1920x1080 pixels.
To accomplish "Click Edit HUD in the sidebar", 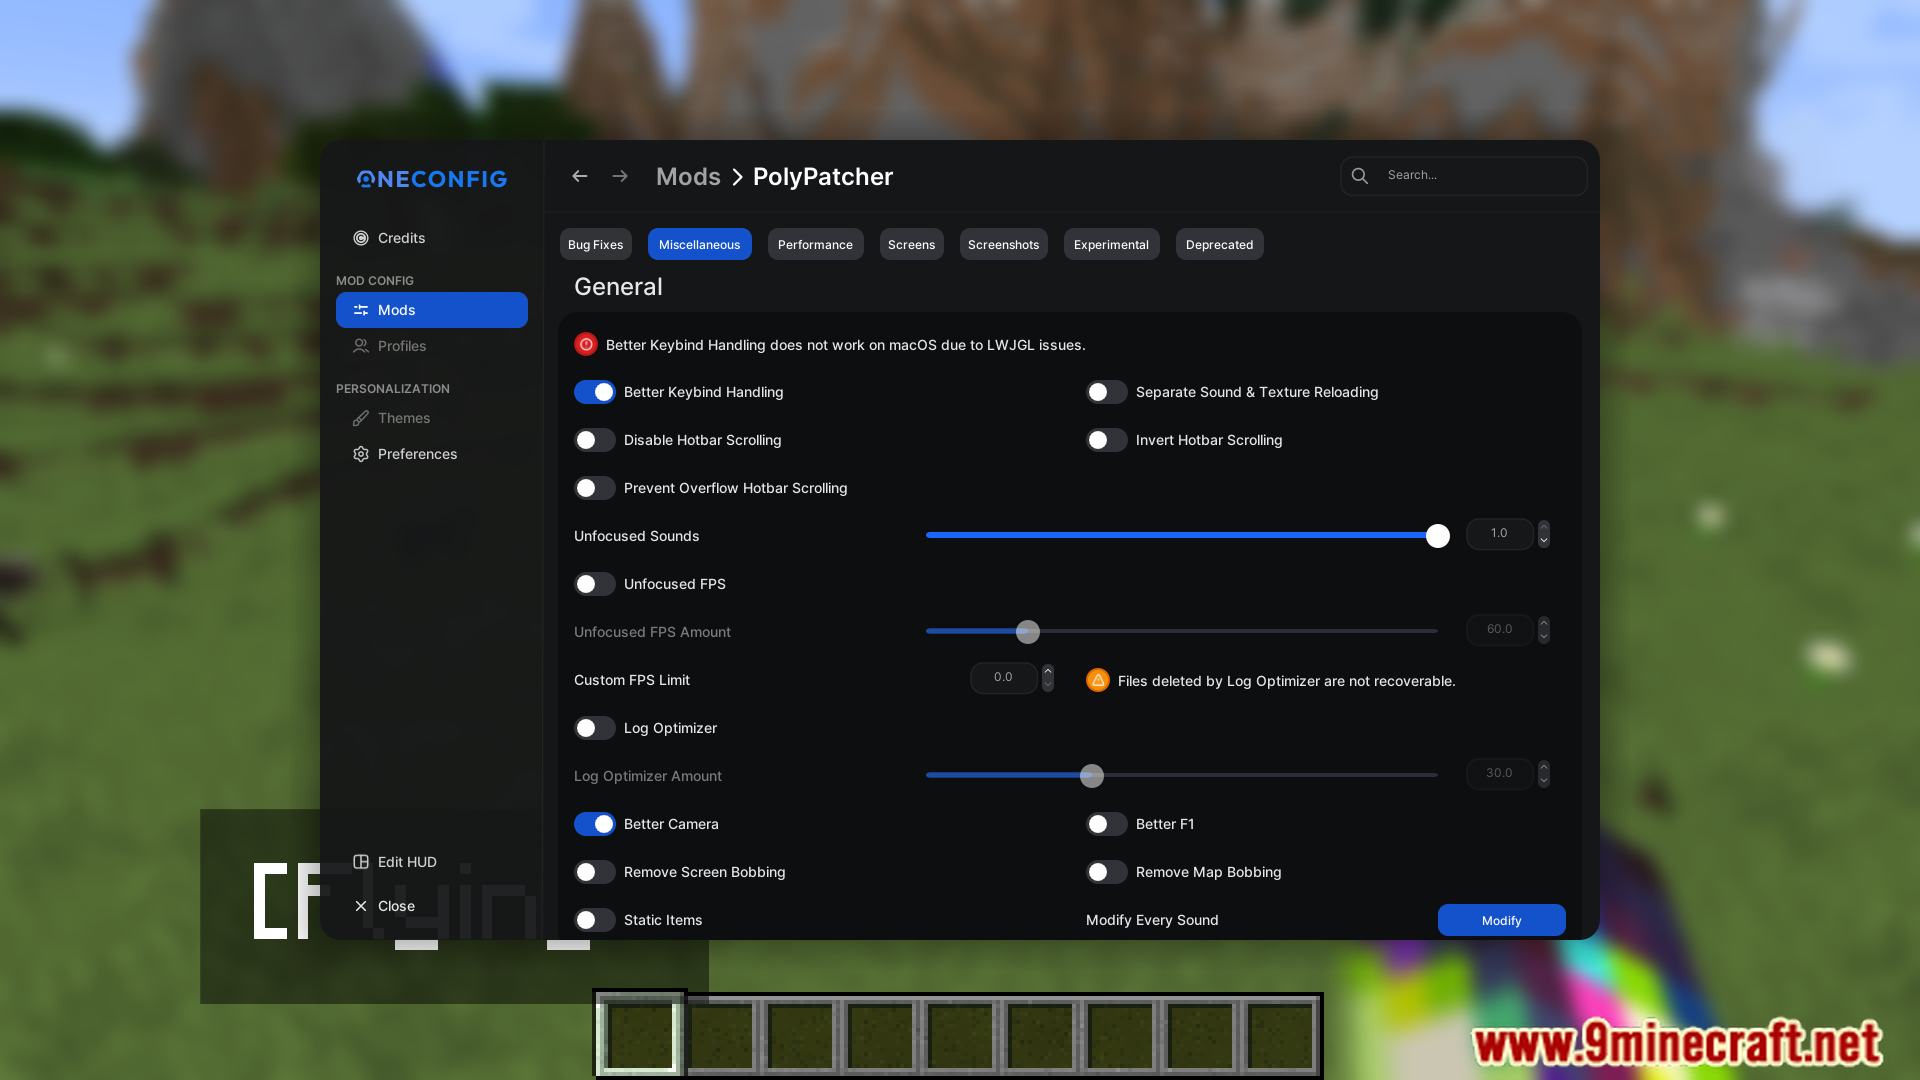I will [x=432, y=862].
